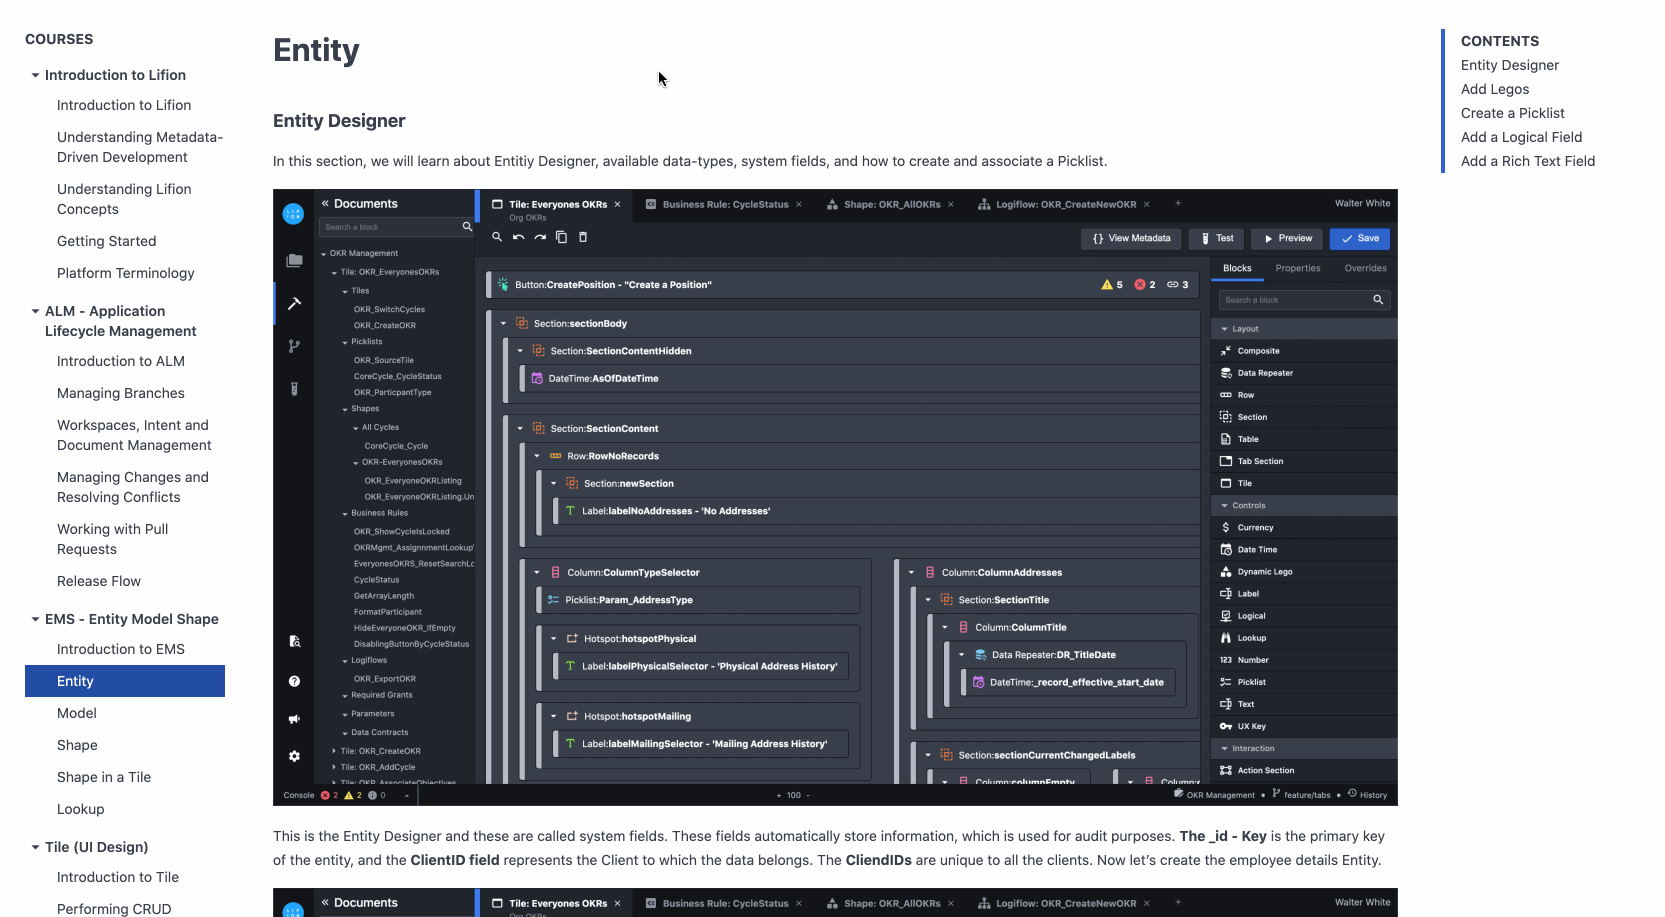The height and width of the screenshot is (917, 1665).
Task: Click the redo arrow icon in designer toolbar
Action: point(540,237)
